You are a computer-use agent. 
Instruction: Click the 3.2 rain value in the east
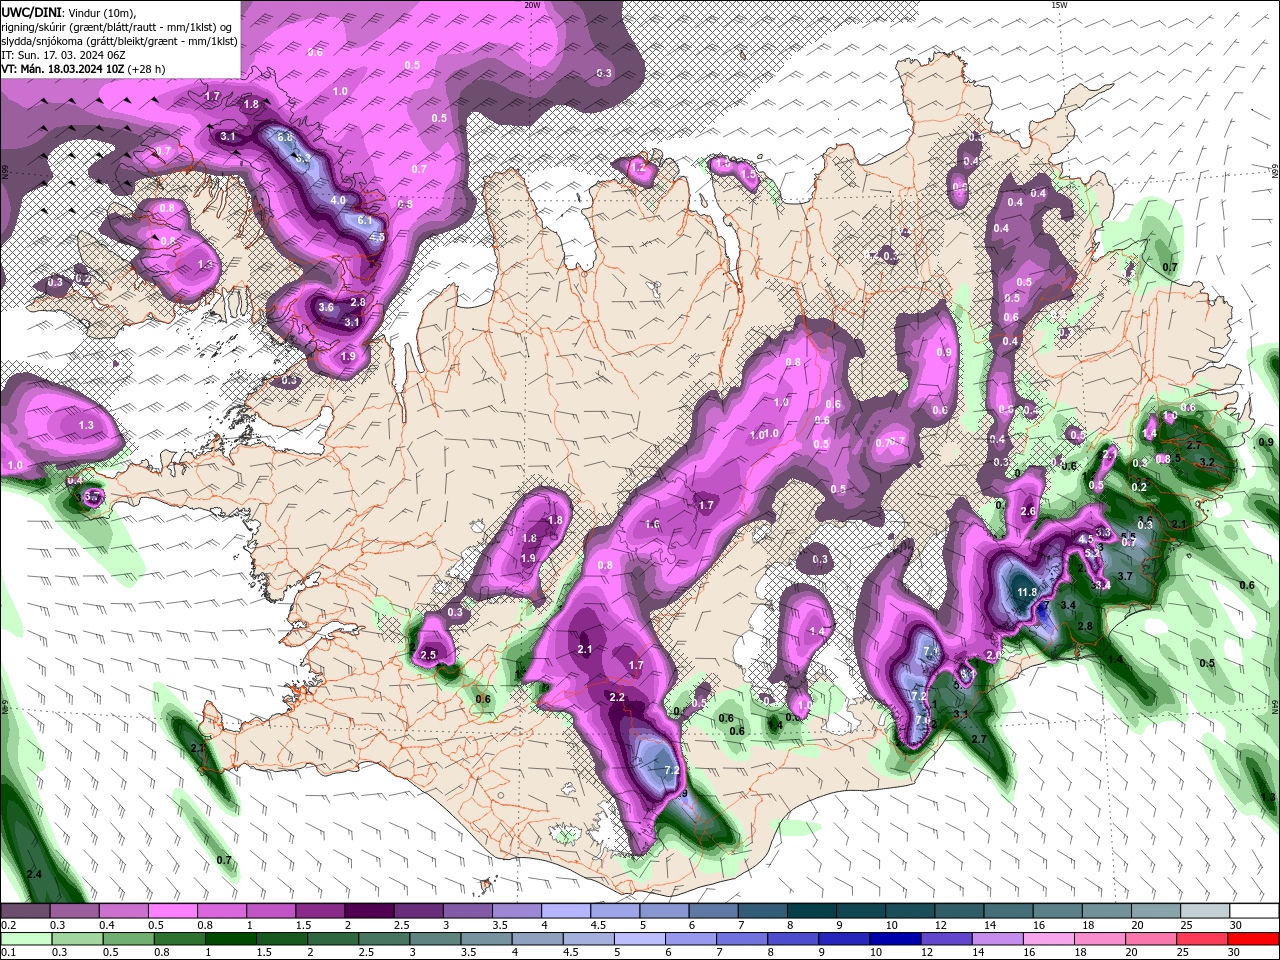pyautogui.click(x=1206, y=463)
